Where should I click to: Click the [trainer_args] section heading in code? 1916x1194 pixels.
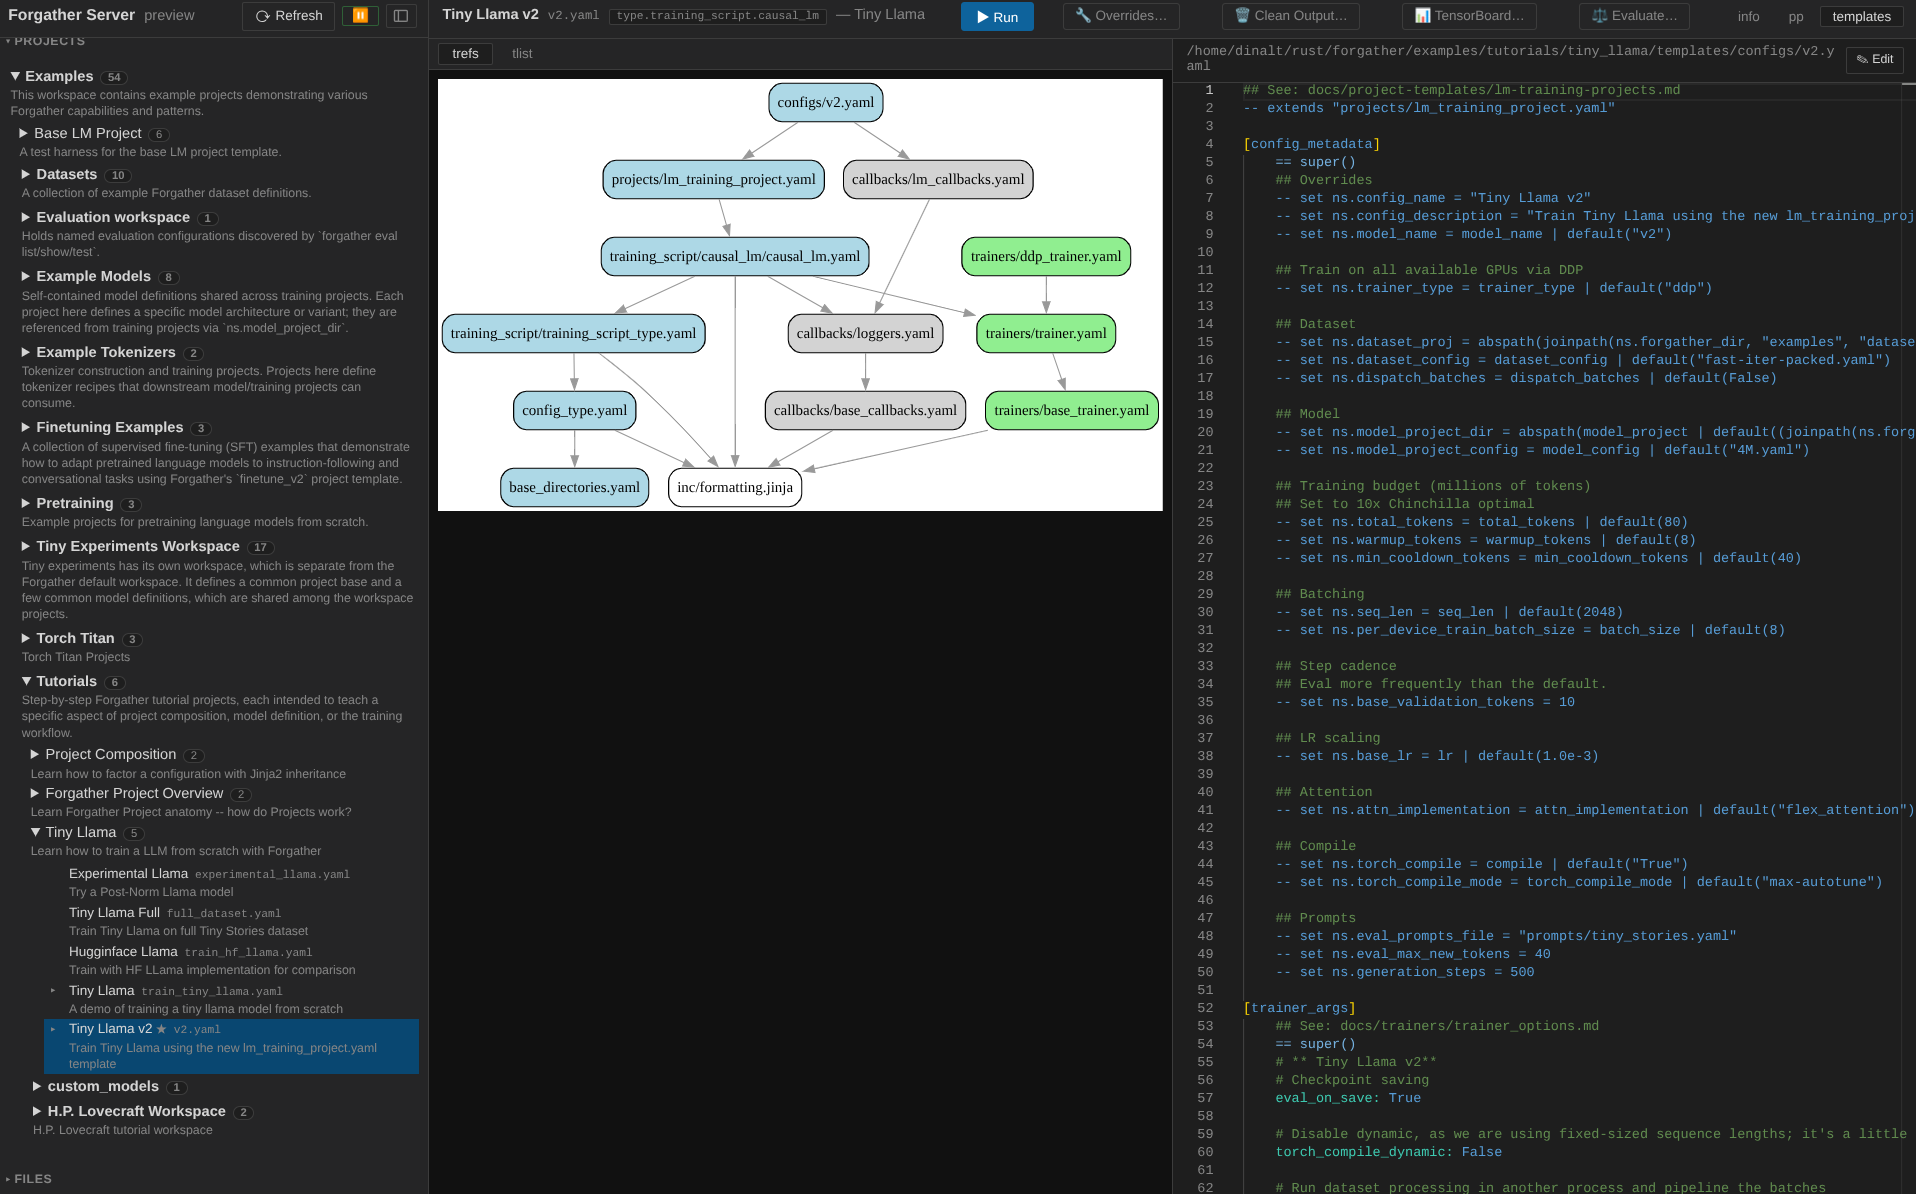[1299, 1008]
